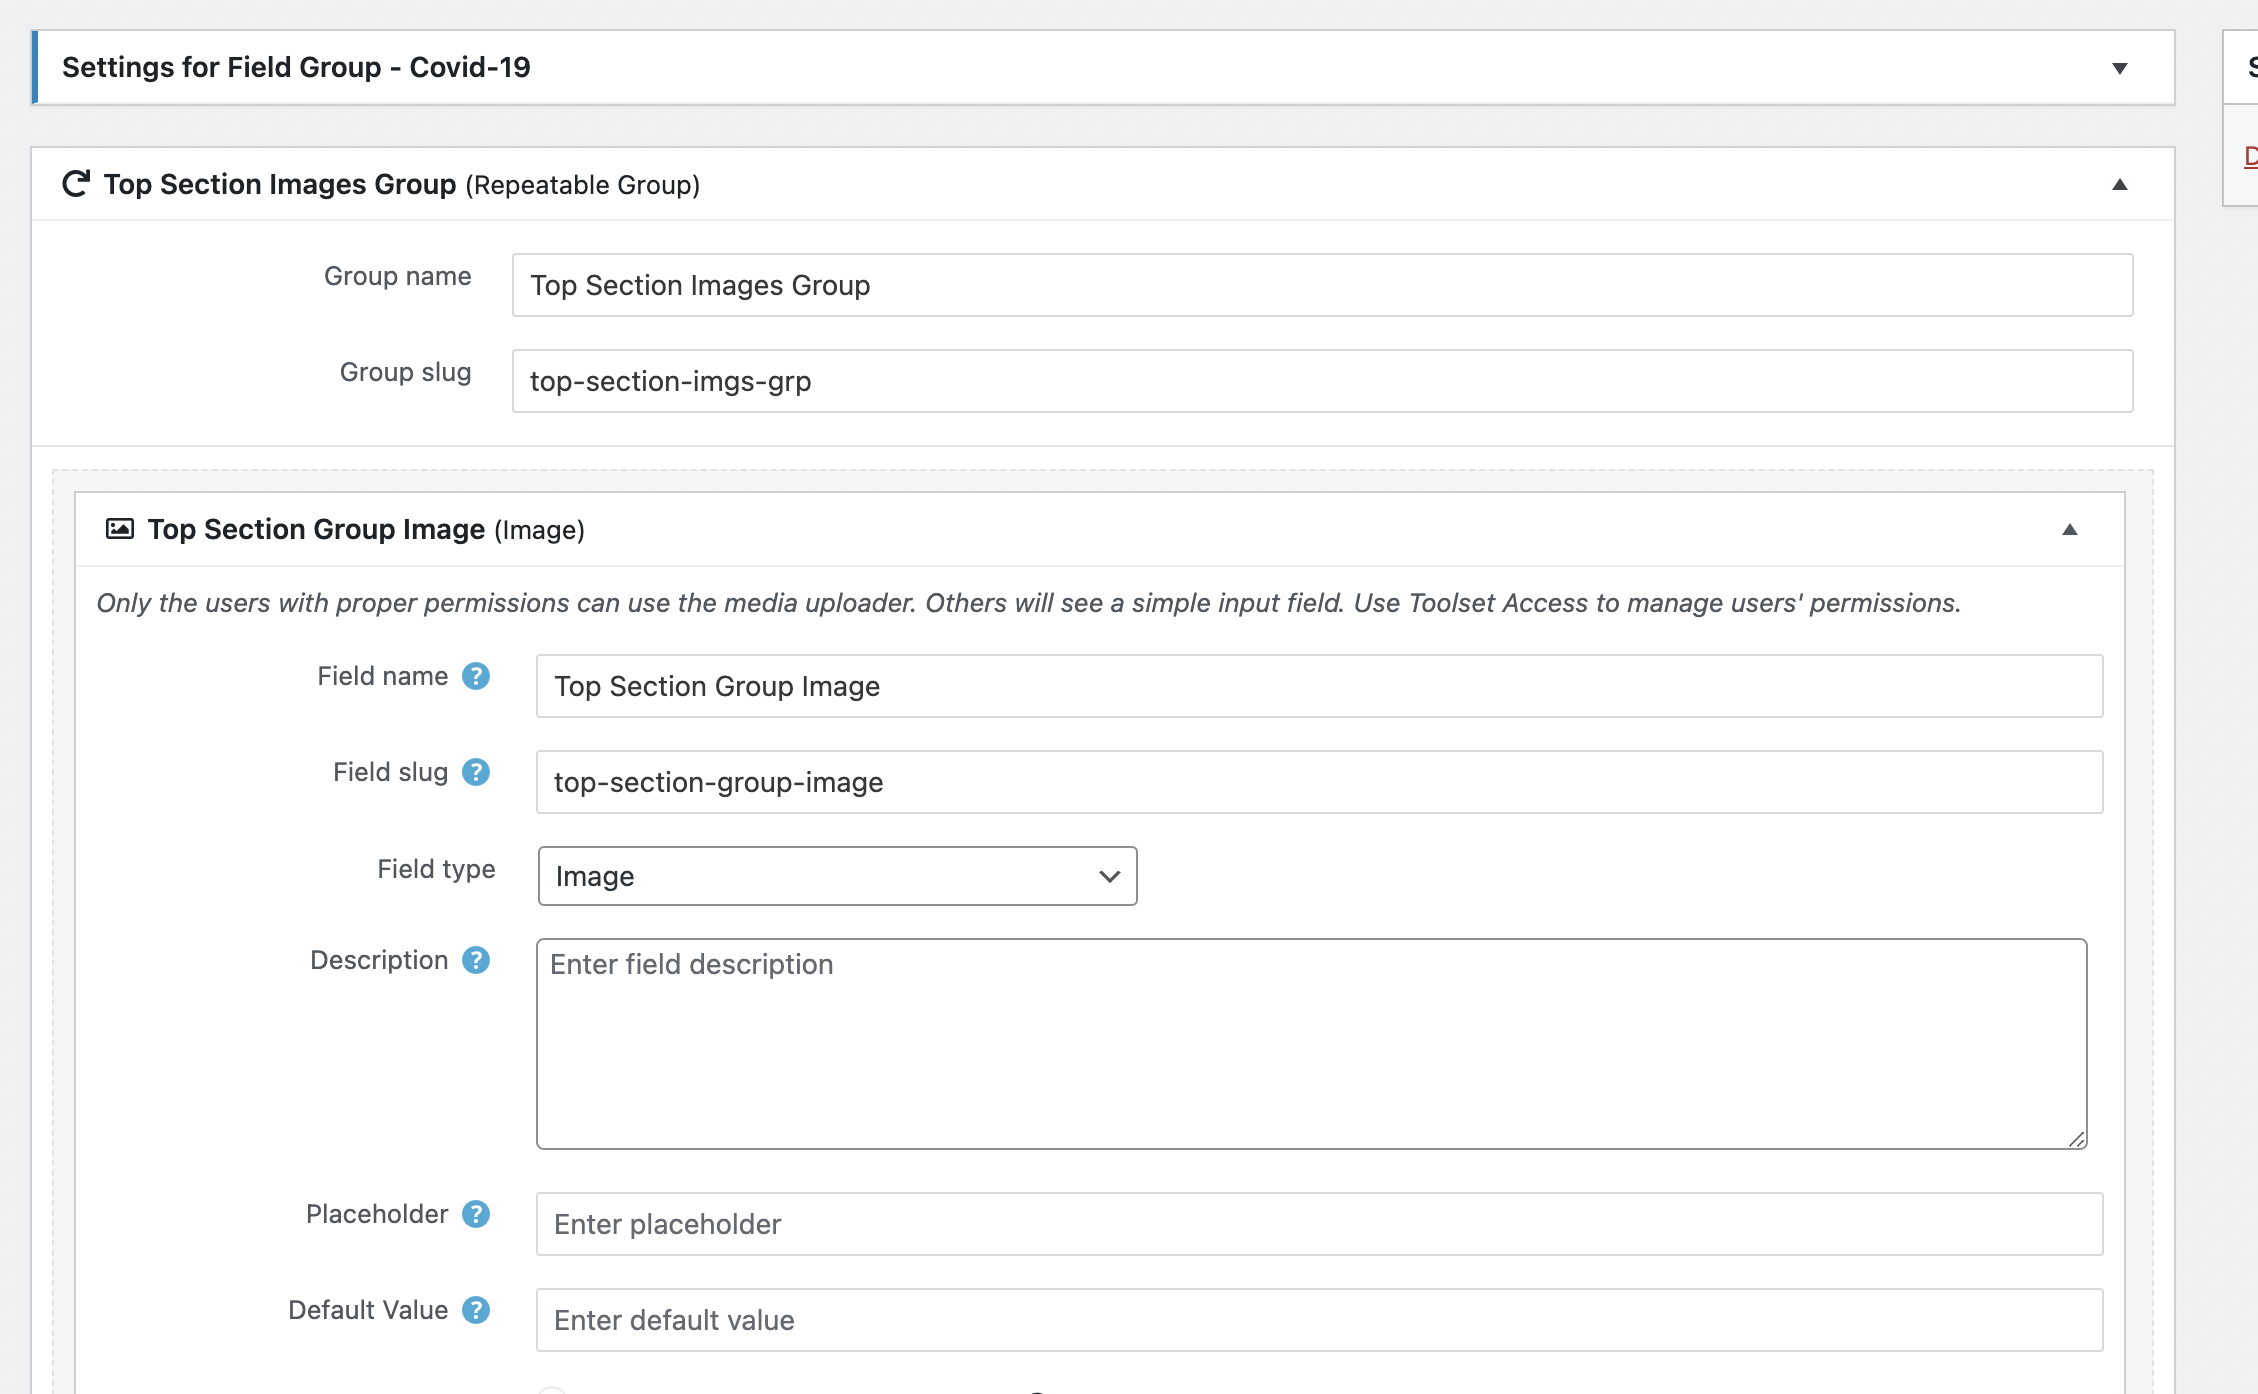
Task: Click the Field type label
Action: pos(436,869)
